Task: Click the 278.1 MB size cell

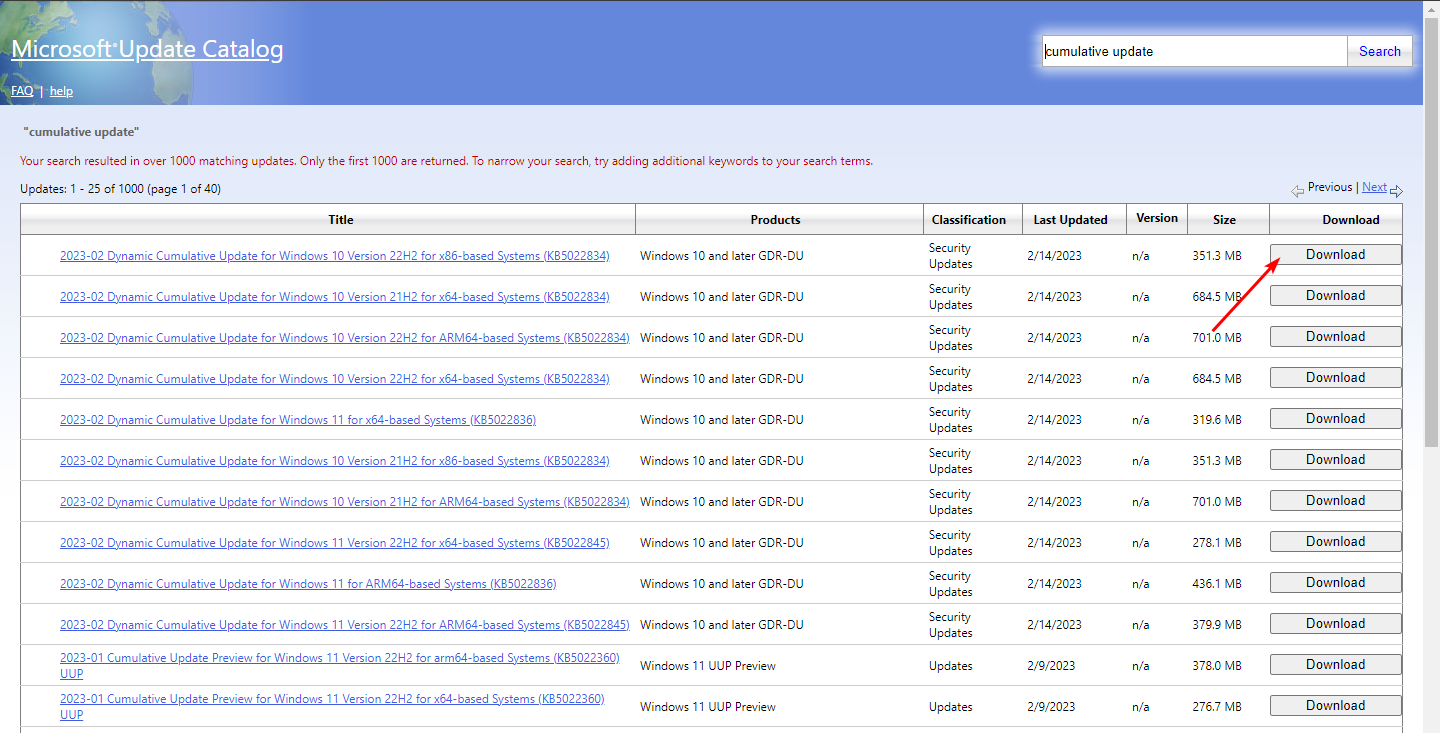Action: click(1217, 543)
